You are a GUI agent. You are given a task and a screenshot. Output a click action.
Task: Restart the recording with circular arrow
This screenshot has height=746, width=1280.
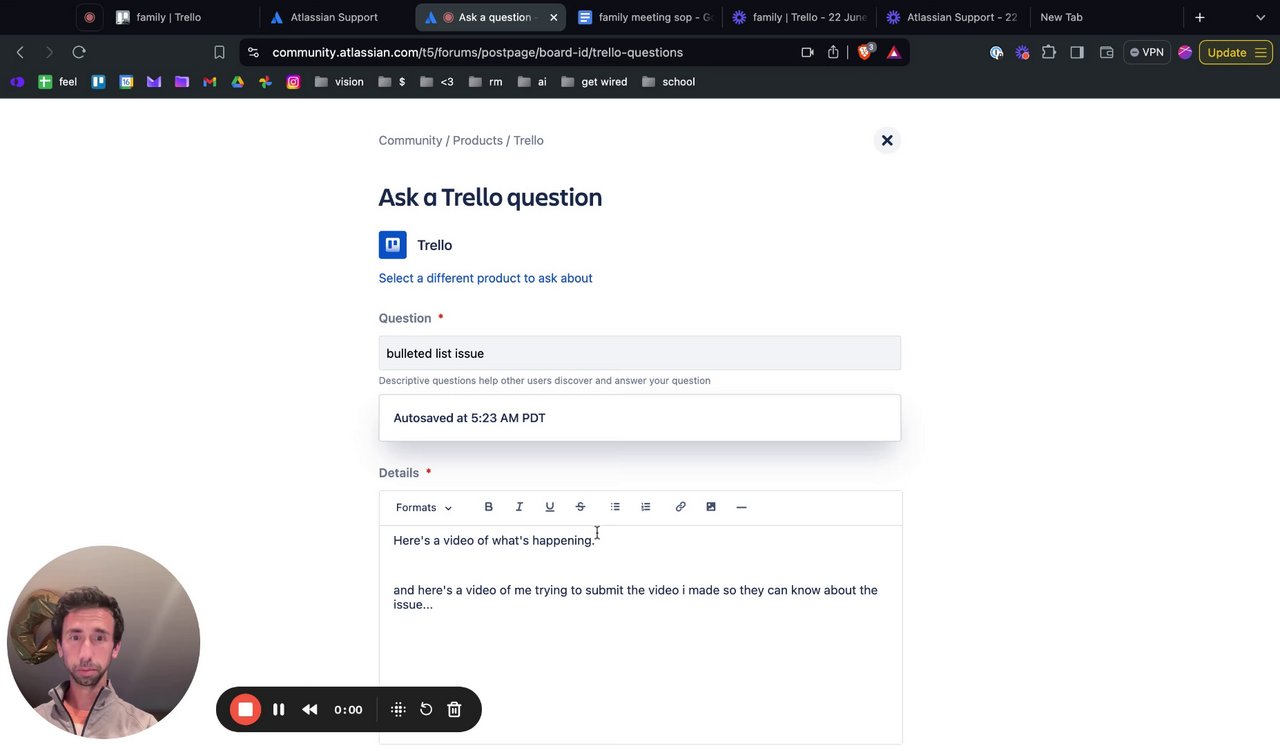click(x=426, y=710)
